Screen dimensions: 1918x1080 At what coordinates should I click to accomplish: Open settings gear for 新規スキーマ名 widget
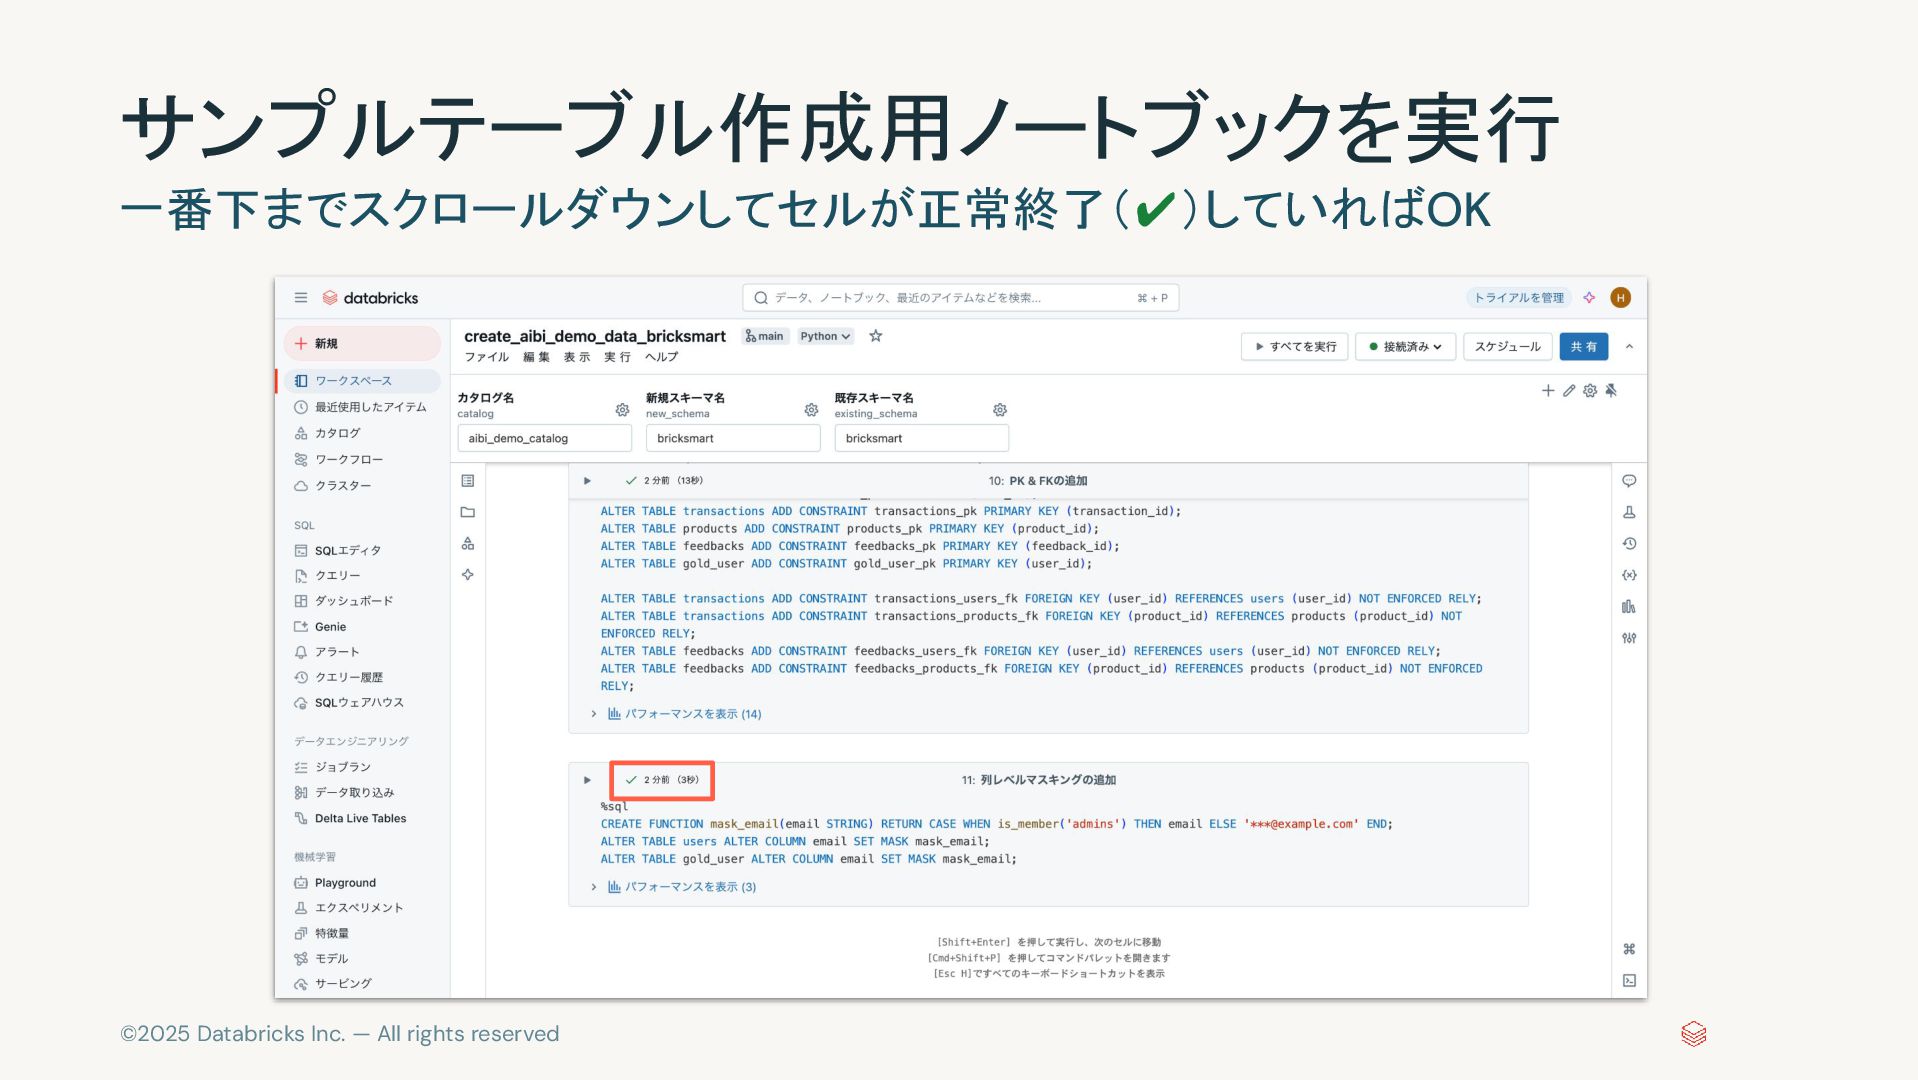[811, 410]
